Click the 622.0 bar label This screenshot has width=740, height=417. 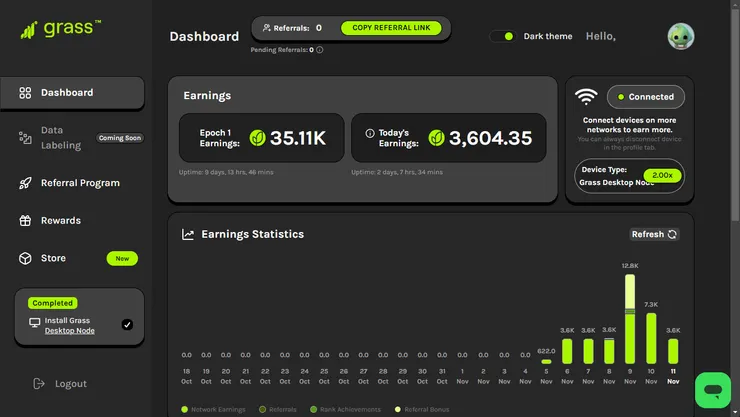(x=546, y=351)
